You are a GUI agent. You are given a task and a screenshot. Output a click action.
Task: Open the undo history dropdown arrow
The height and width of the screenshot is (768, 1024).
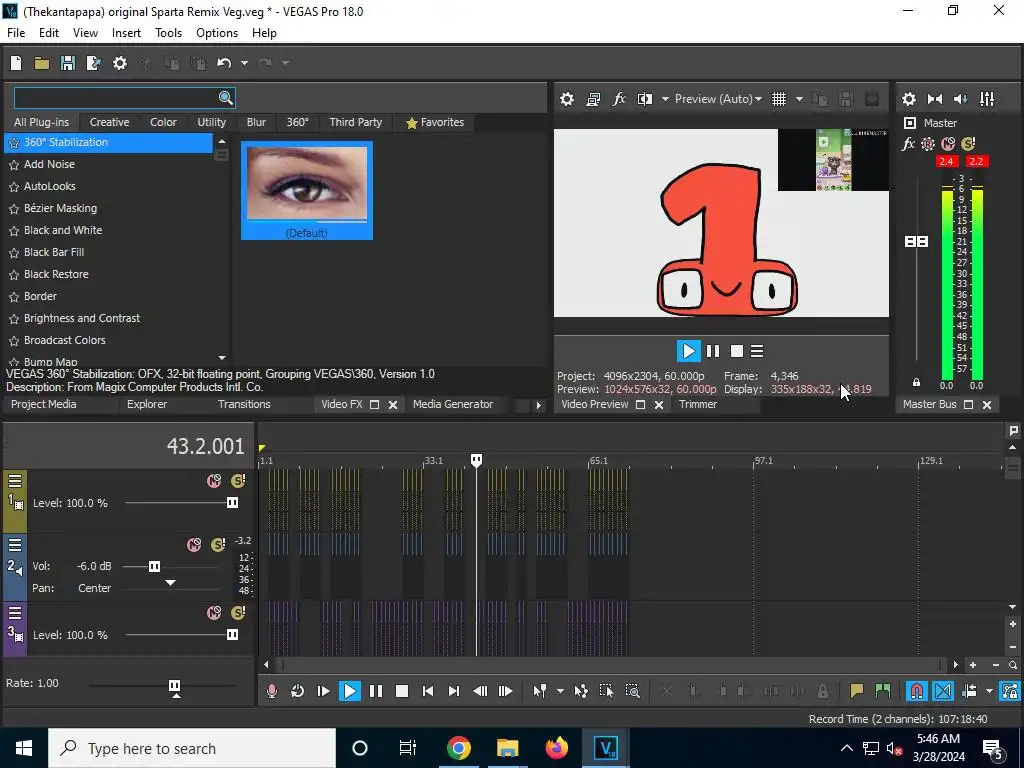point(244,63)
